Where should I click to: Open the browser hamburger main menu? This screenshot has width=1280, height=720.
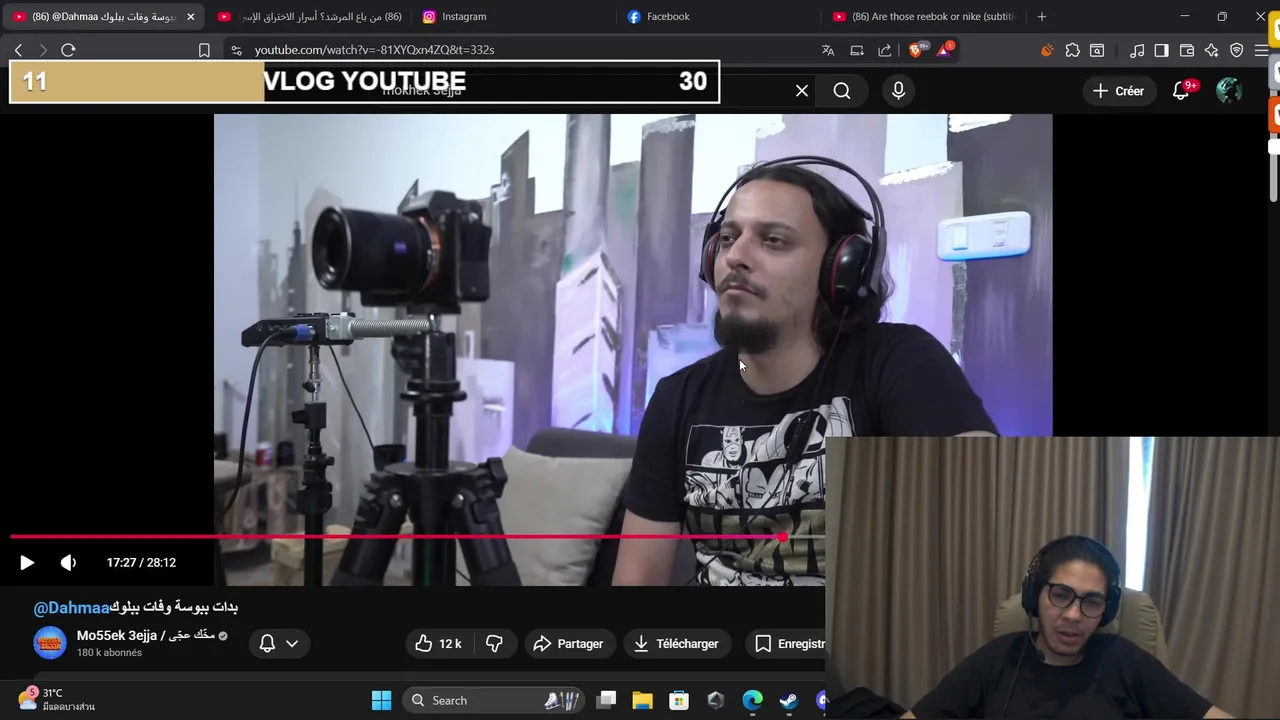(x=1261, y=50)
